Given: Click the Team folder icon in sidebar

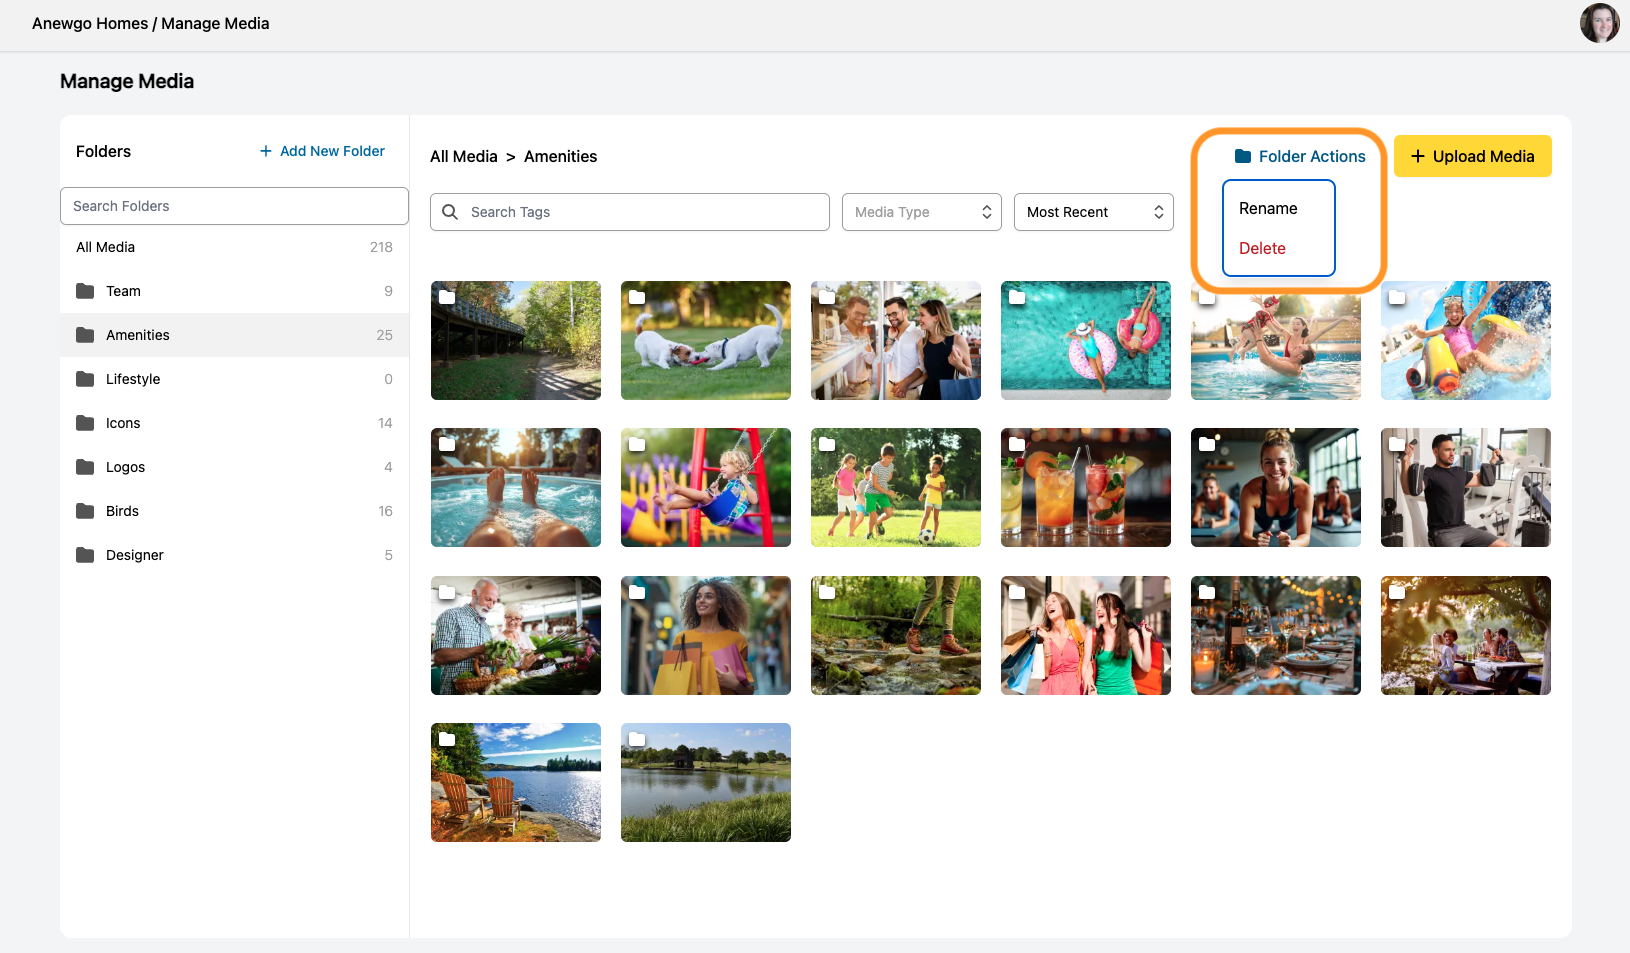Looking at the screenshot, I should (x=85, y=291).
